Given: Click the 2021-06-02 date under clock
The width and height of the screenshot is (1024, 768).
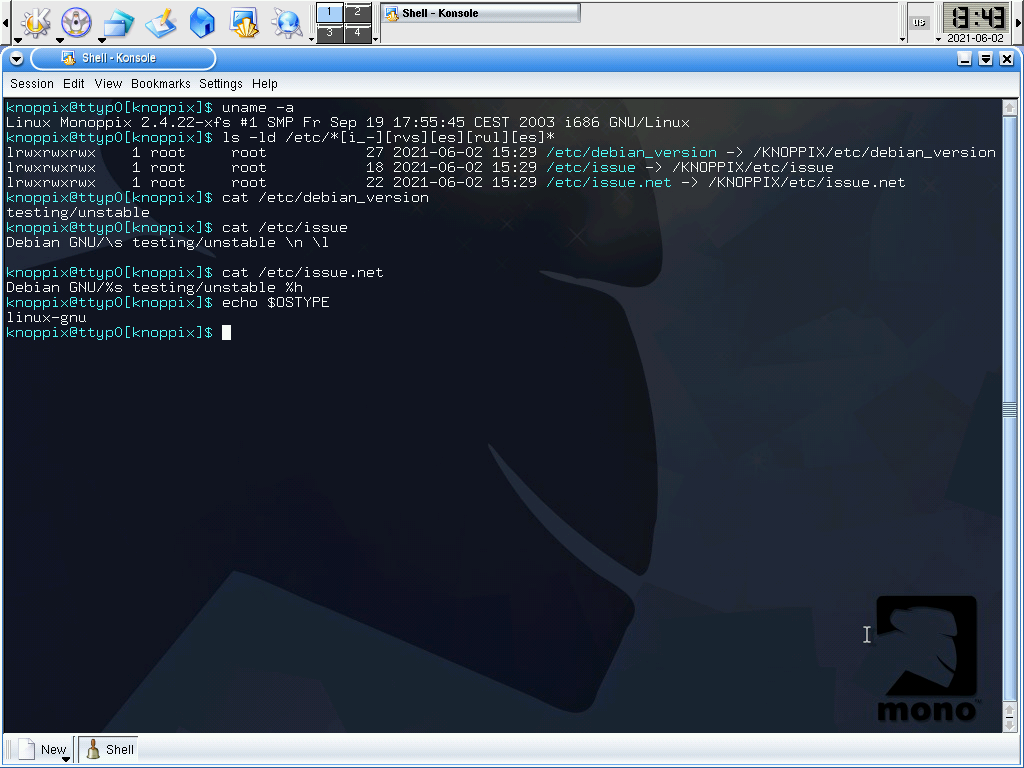Looking at the screenshot, I should pos(976,38).
